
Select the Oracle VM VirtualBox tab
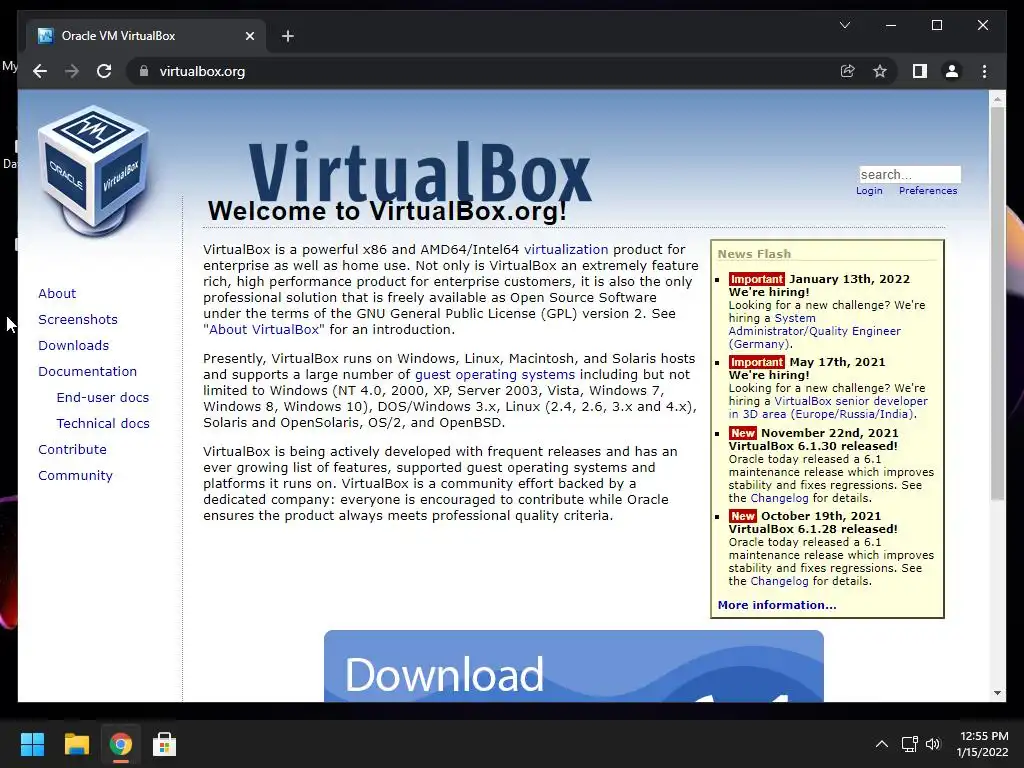146,36
